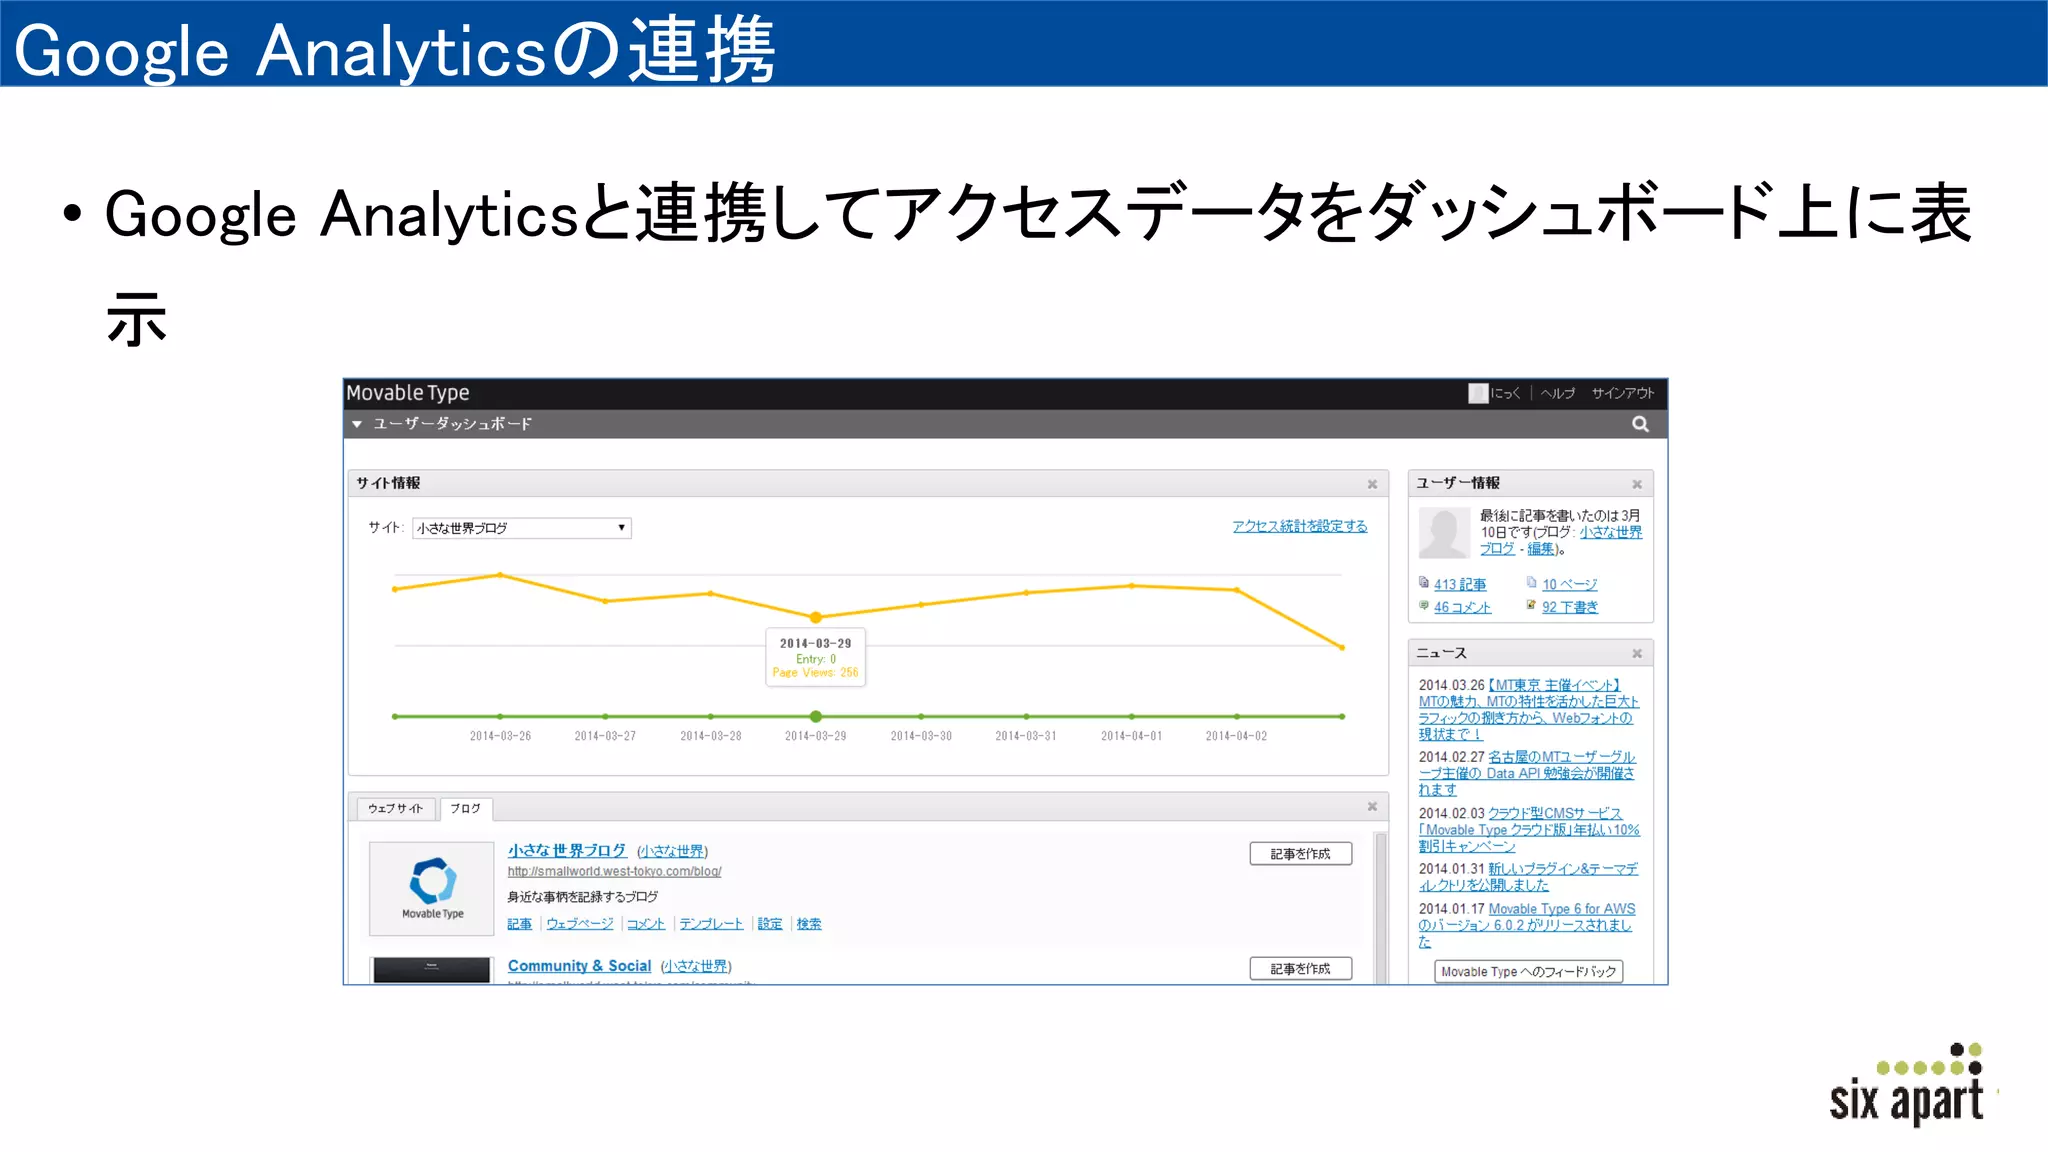Click the にっく user name

pos(1505,393)
